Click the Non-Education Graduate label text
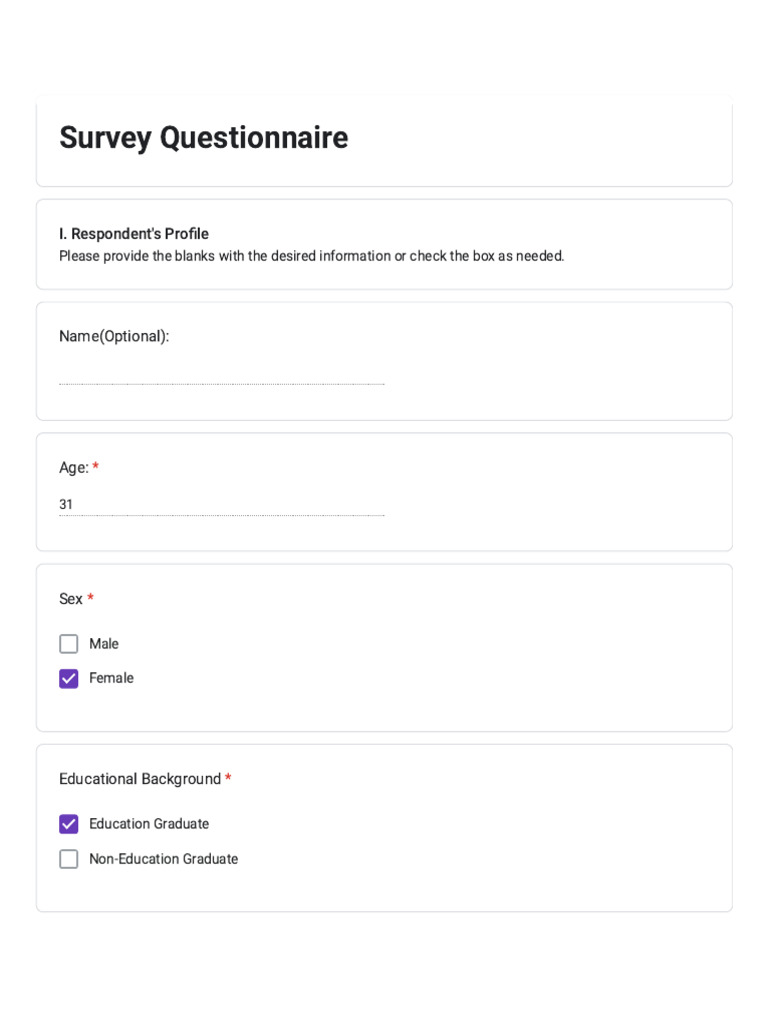This screenshot has height=1024, width=768. click(163, 859)
